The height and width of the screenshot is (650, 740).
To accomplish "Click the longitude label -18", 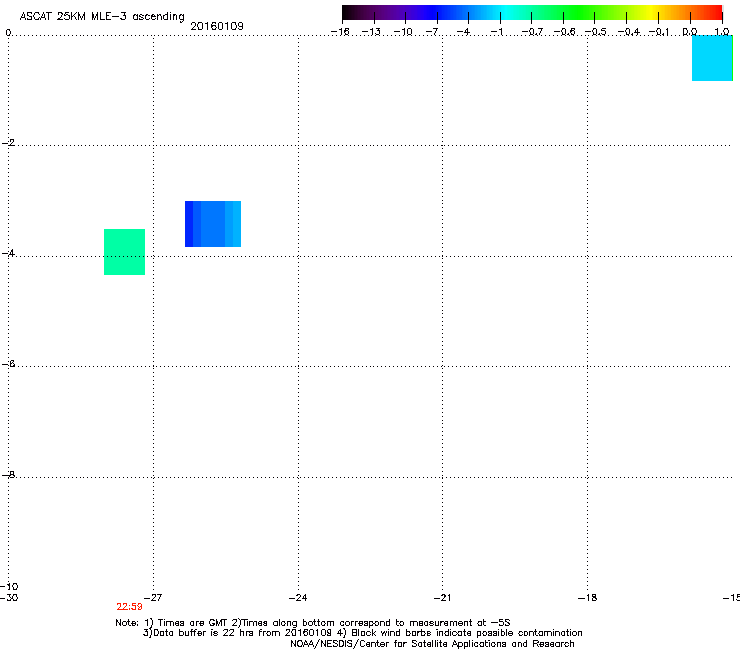I will click(x=587, y=598).
